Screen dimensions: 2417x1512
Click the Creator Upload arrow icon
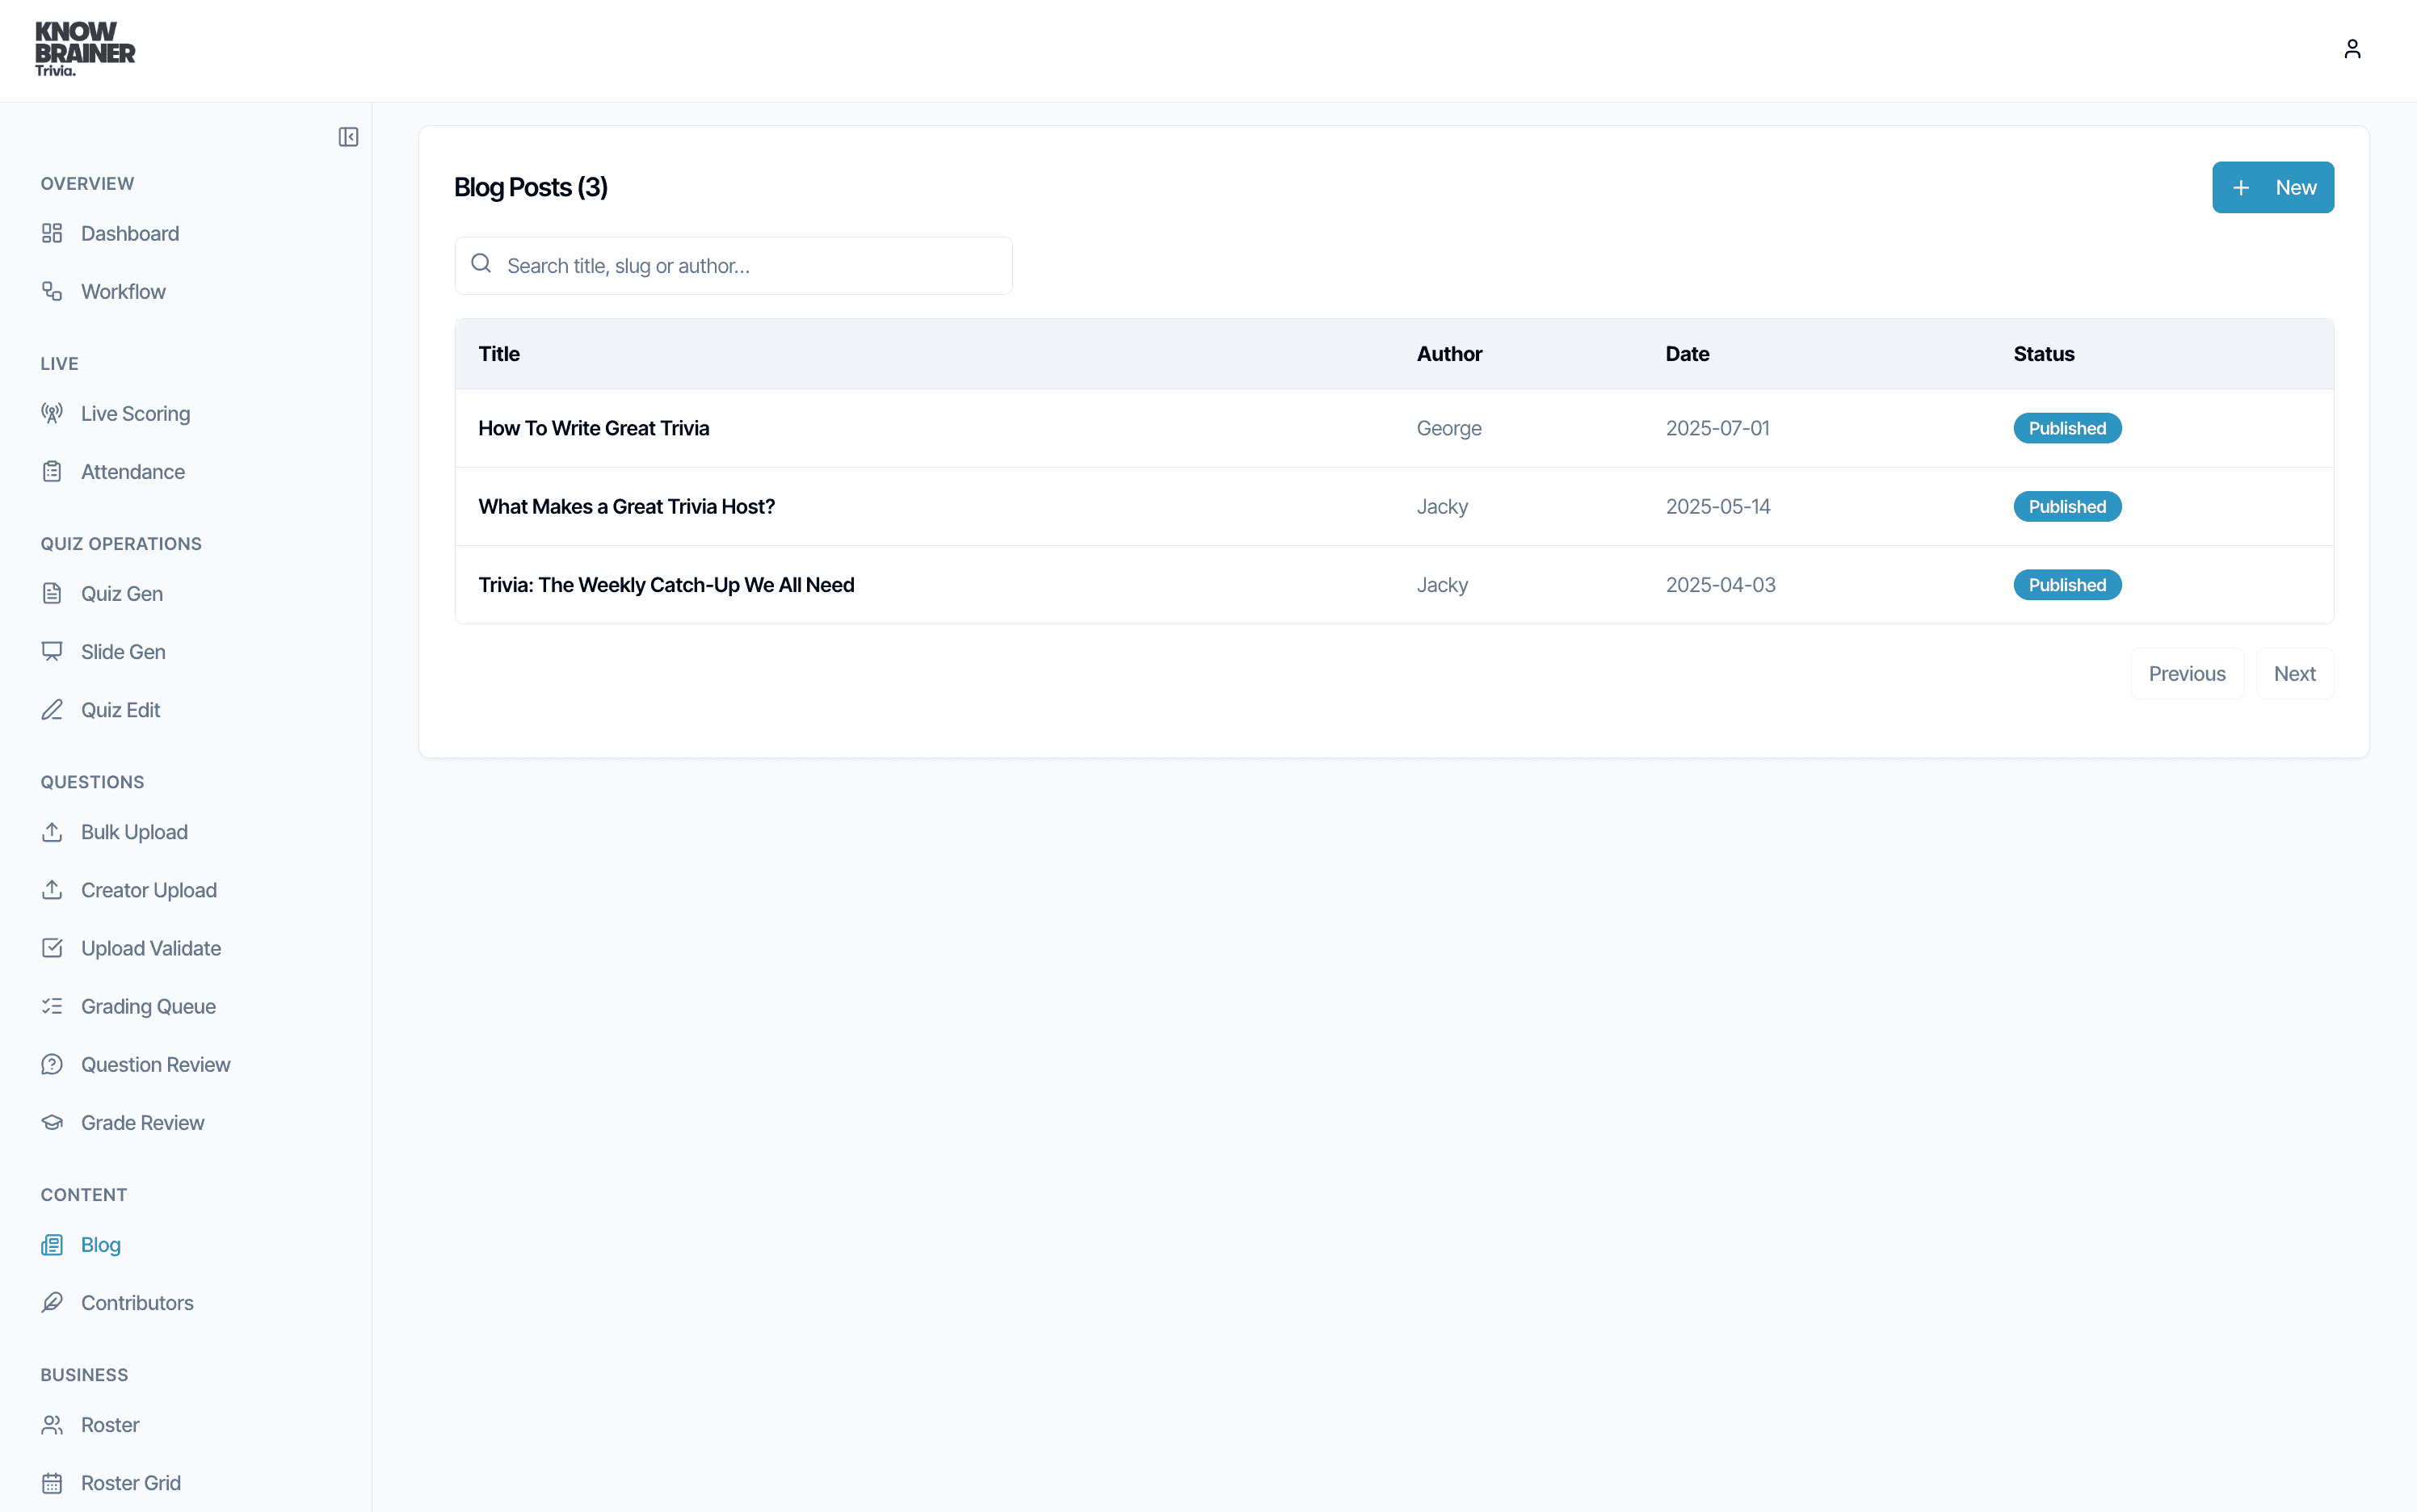coord(52,889)
